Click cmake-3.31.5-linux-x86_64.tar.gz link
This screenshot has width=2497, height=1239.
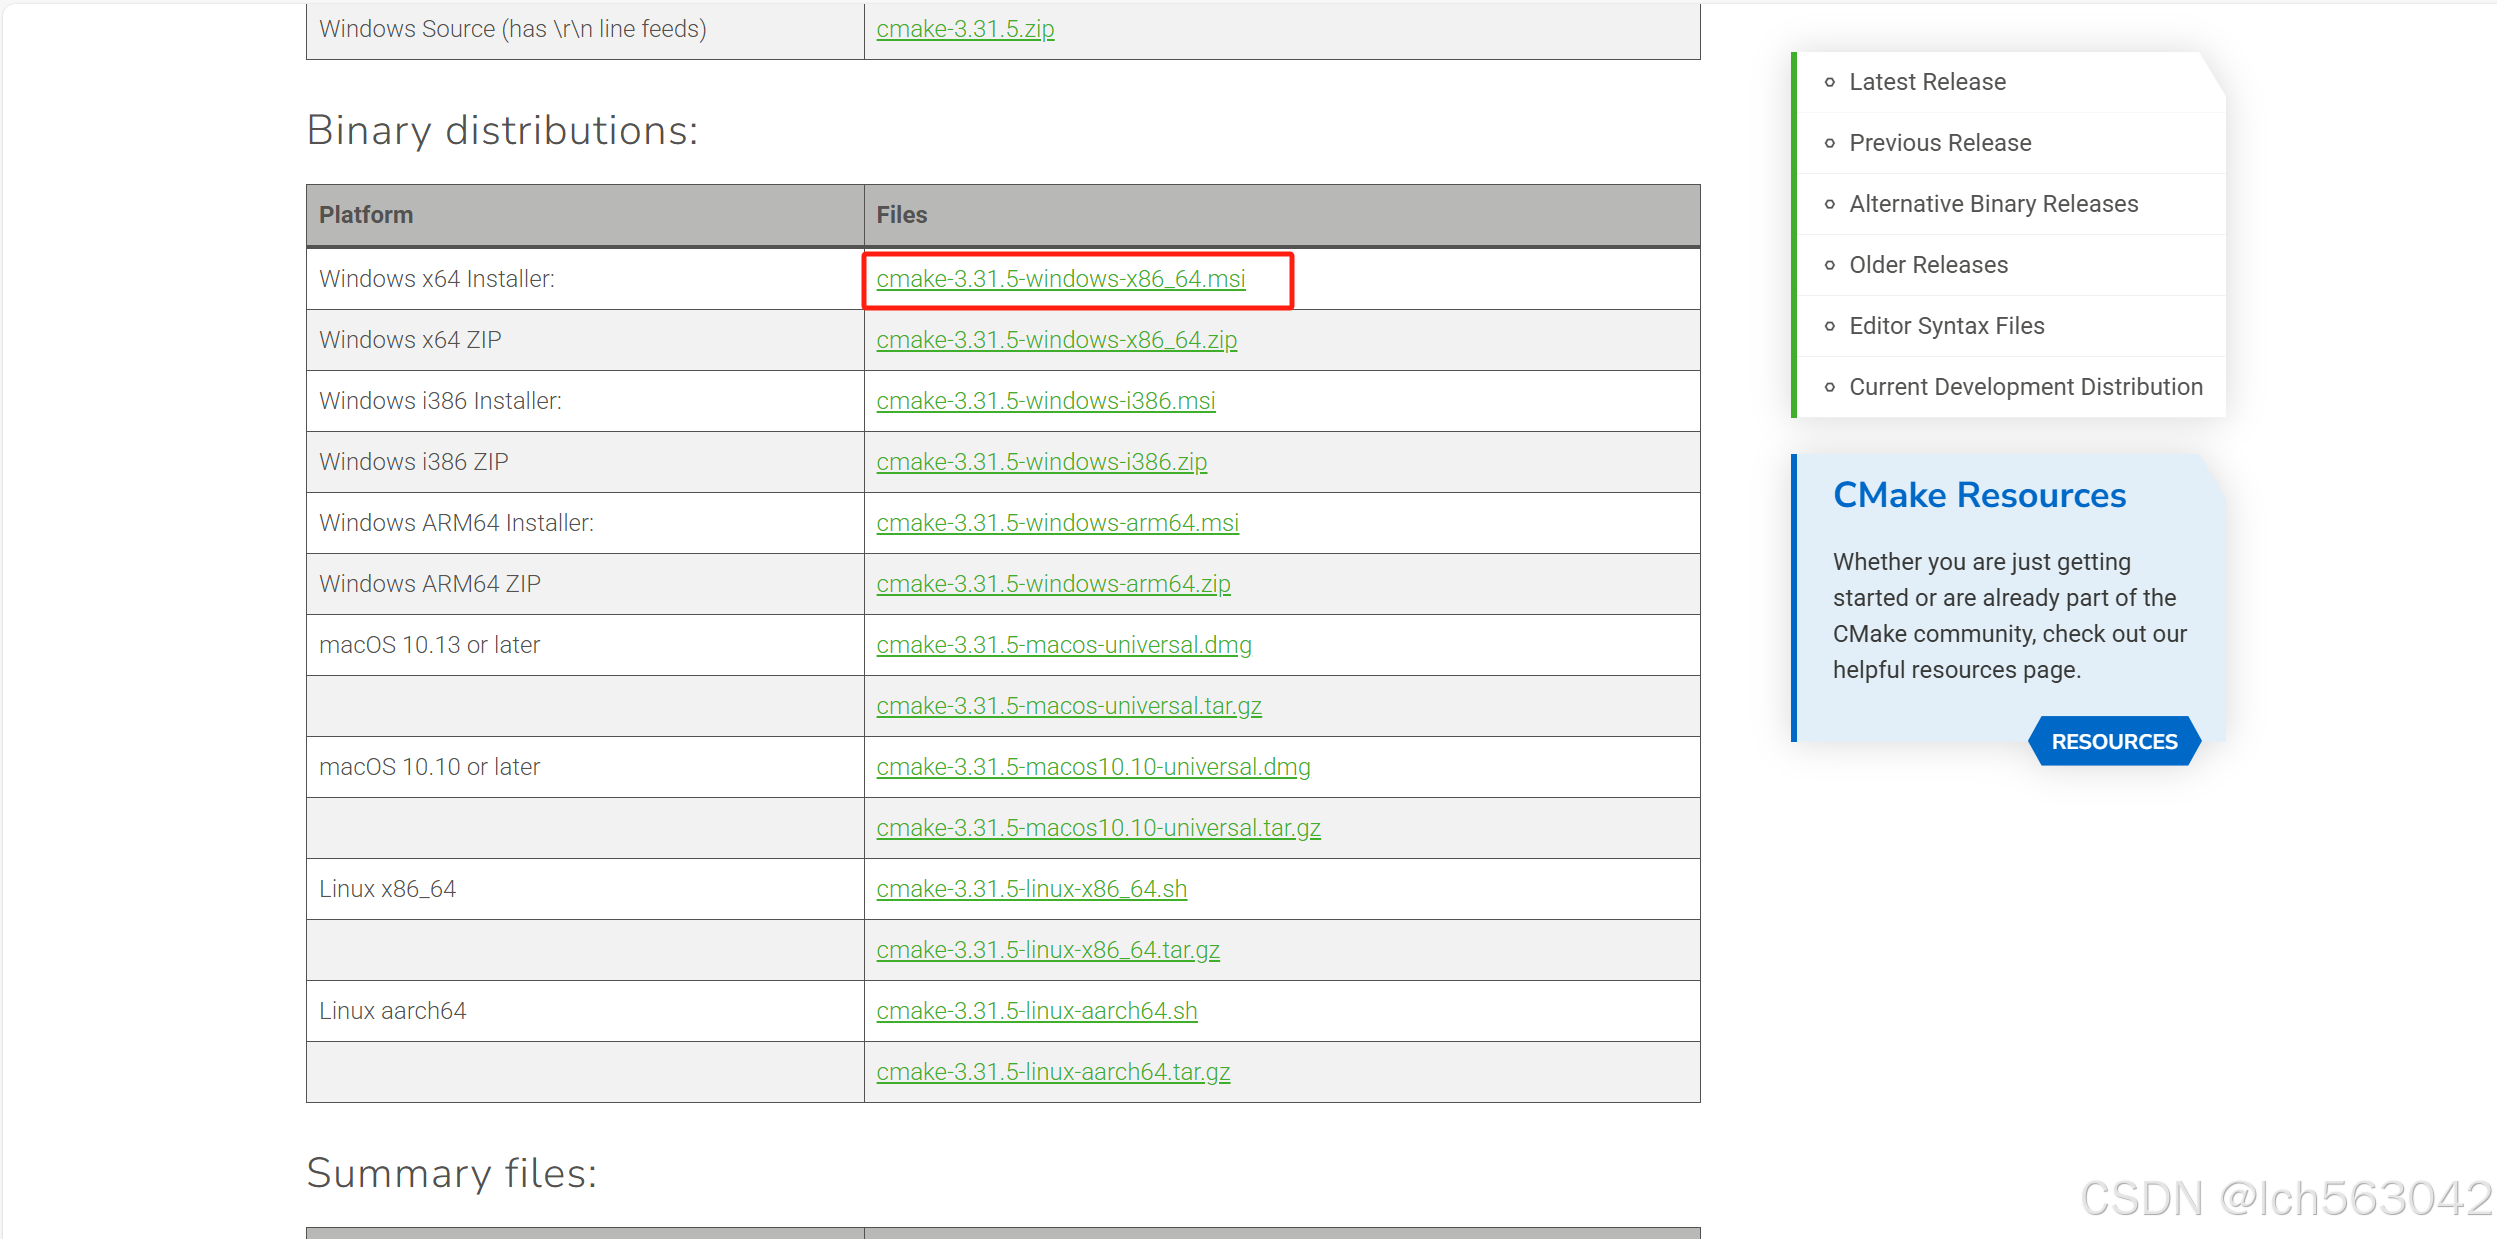[1047, 950]
